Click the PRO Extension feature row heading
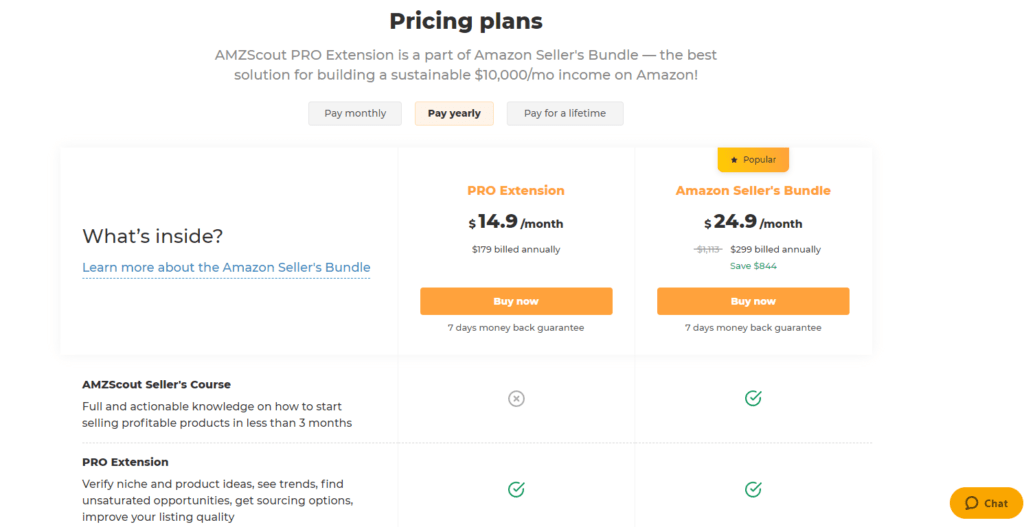This screenshot has height=527, width=1024. click(x=125, y=462)
